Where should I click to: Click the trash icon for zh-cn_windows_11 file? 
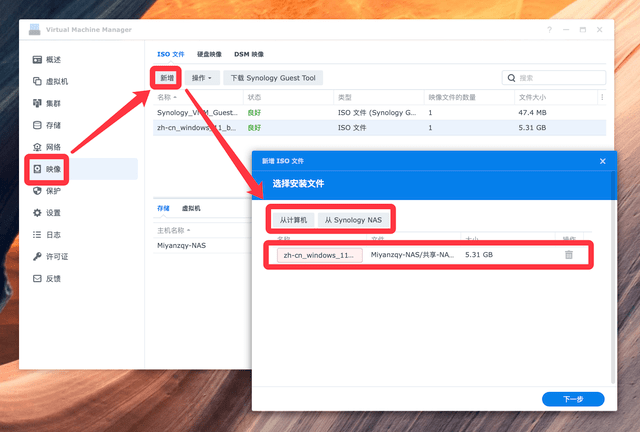point(569,255)
